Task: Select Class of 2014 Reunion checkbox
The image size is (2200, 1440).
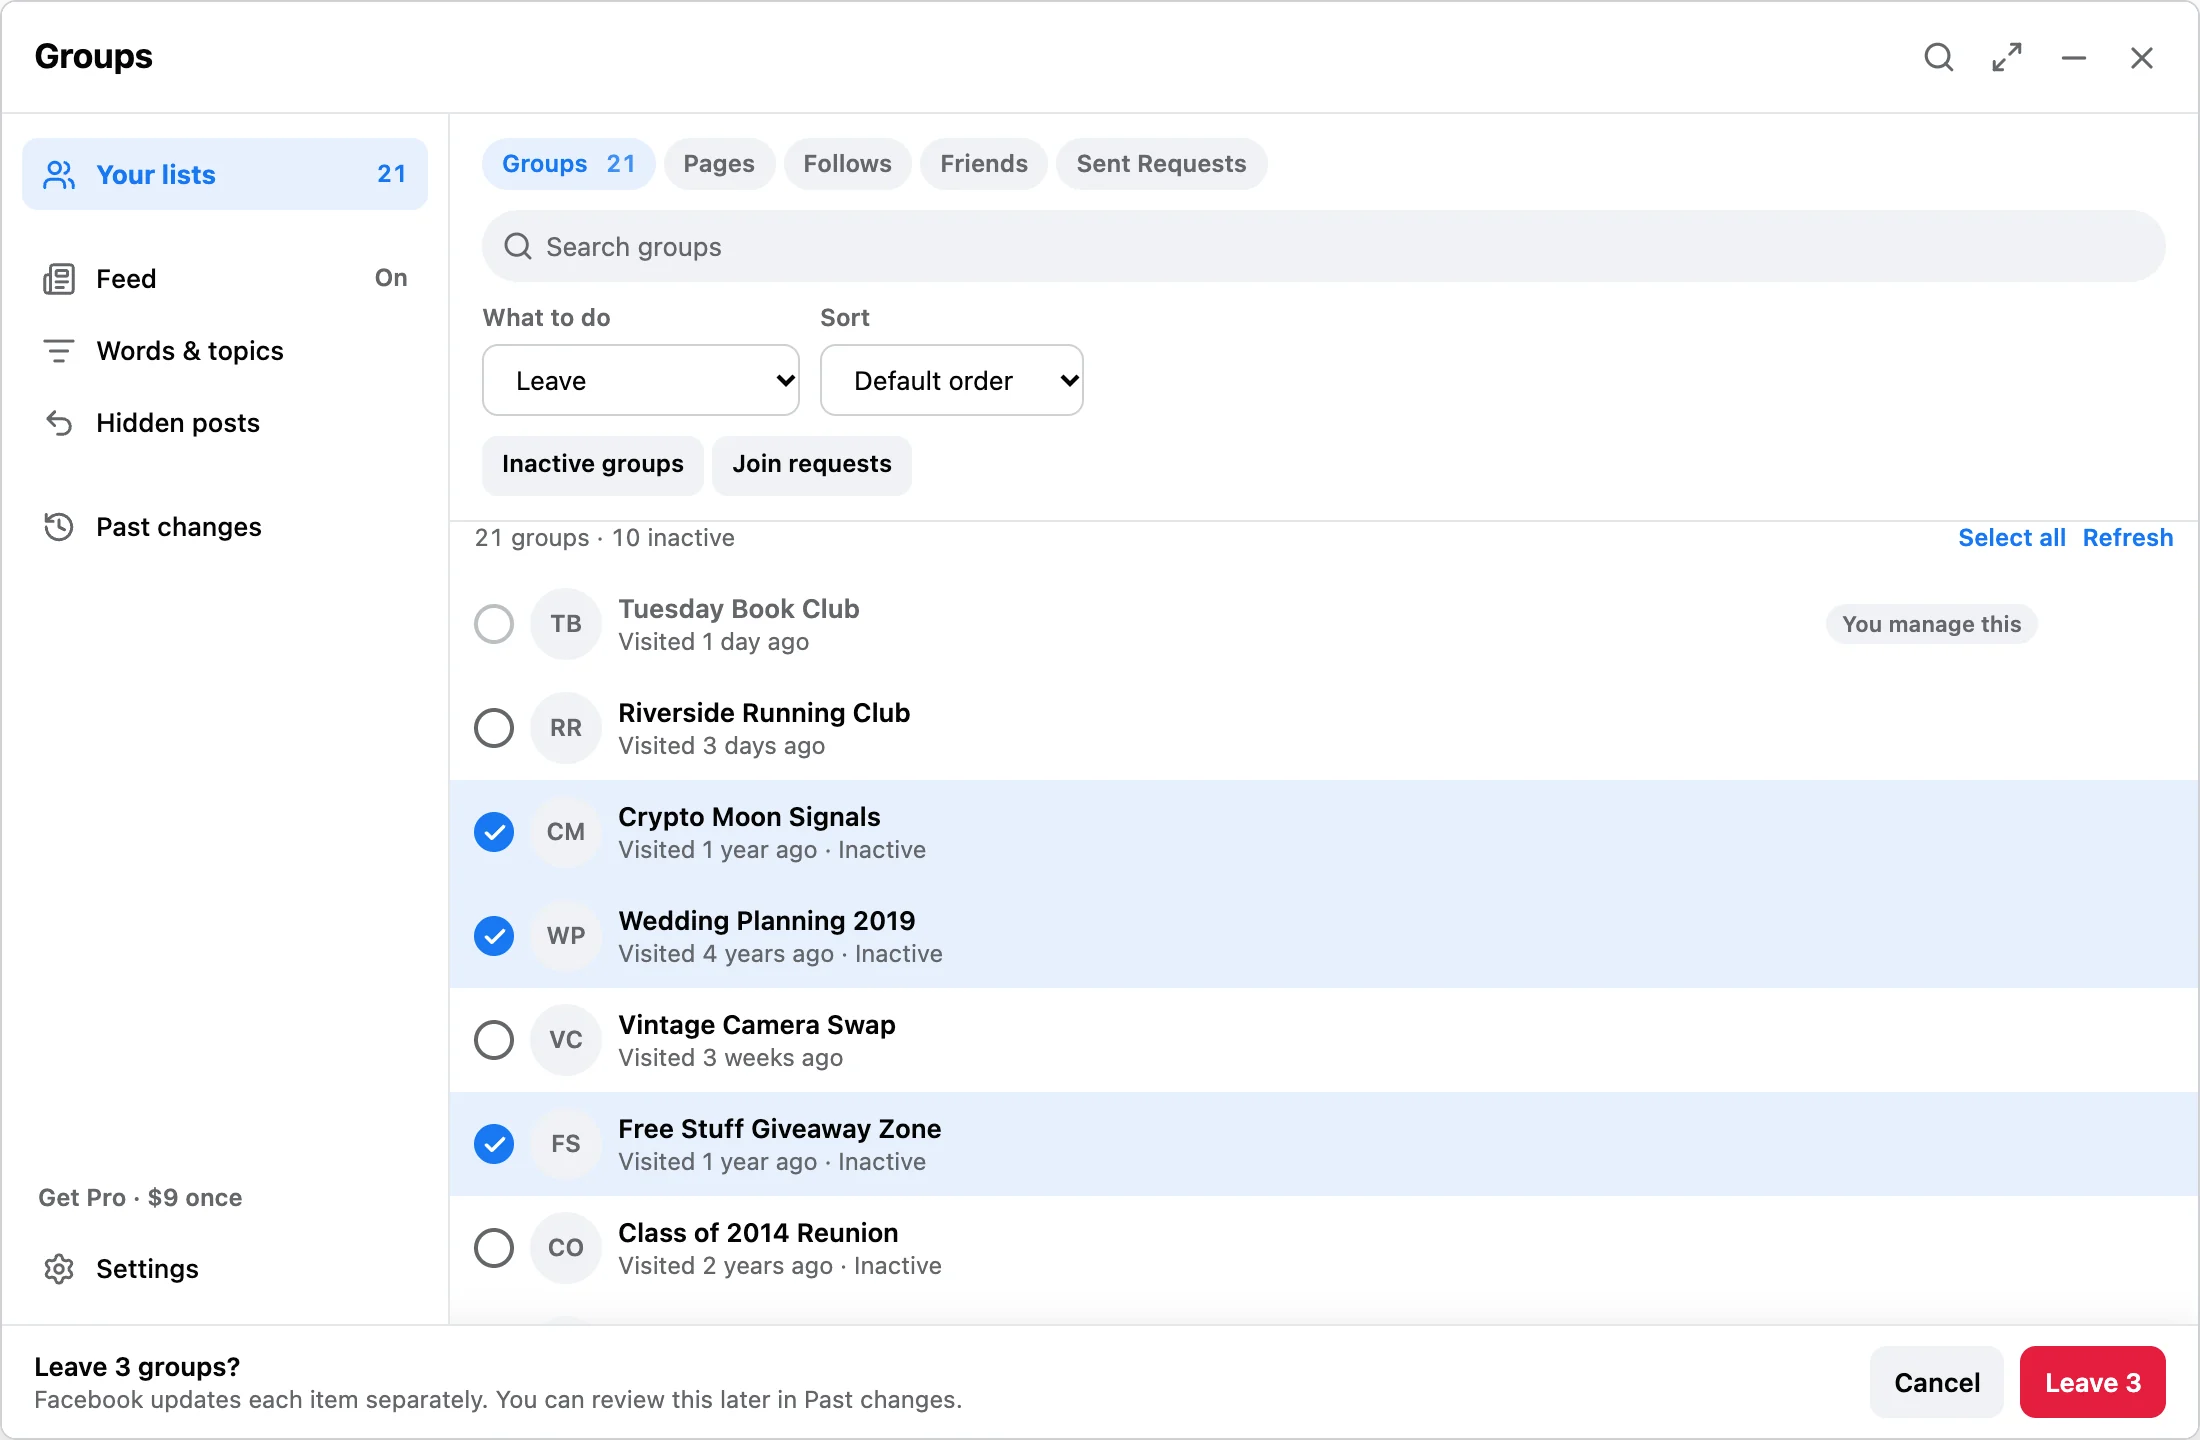Action: pyautogui.click(x=494, y=1248)
